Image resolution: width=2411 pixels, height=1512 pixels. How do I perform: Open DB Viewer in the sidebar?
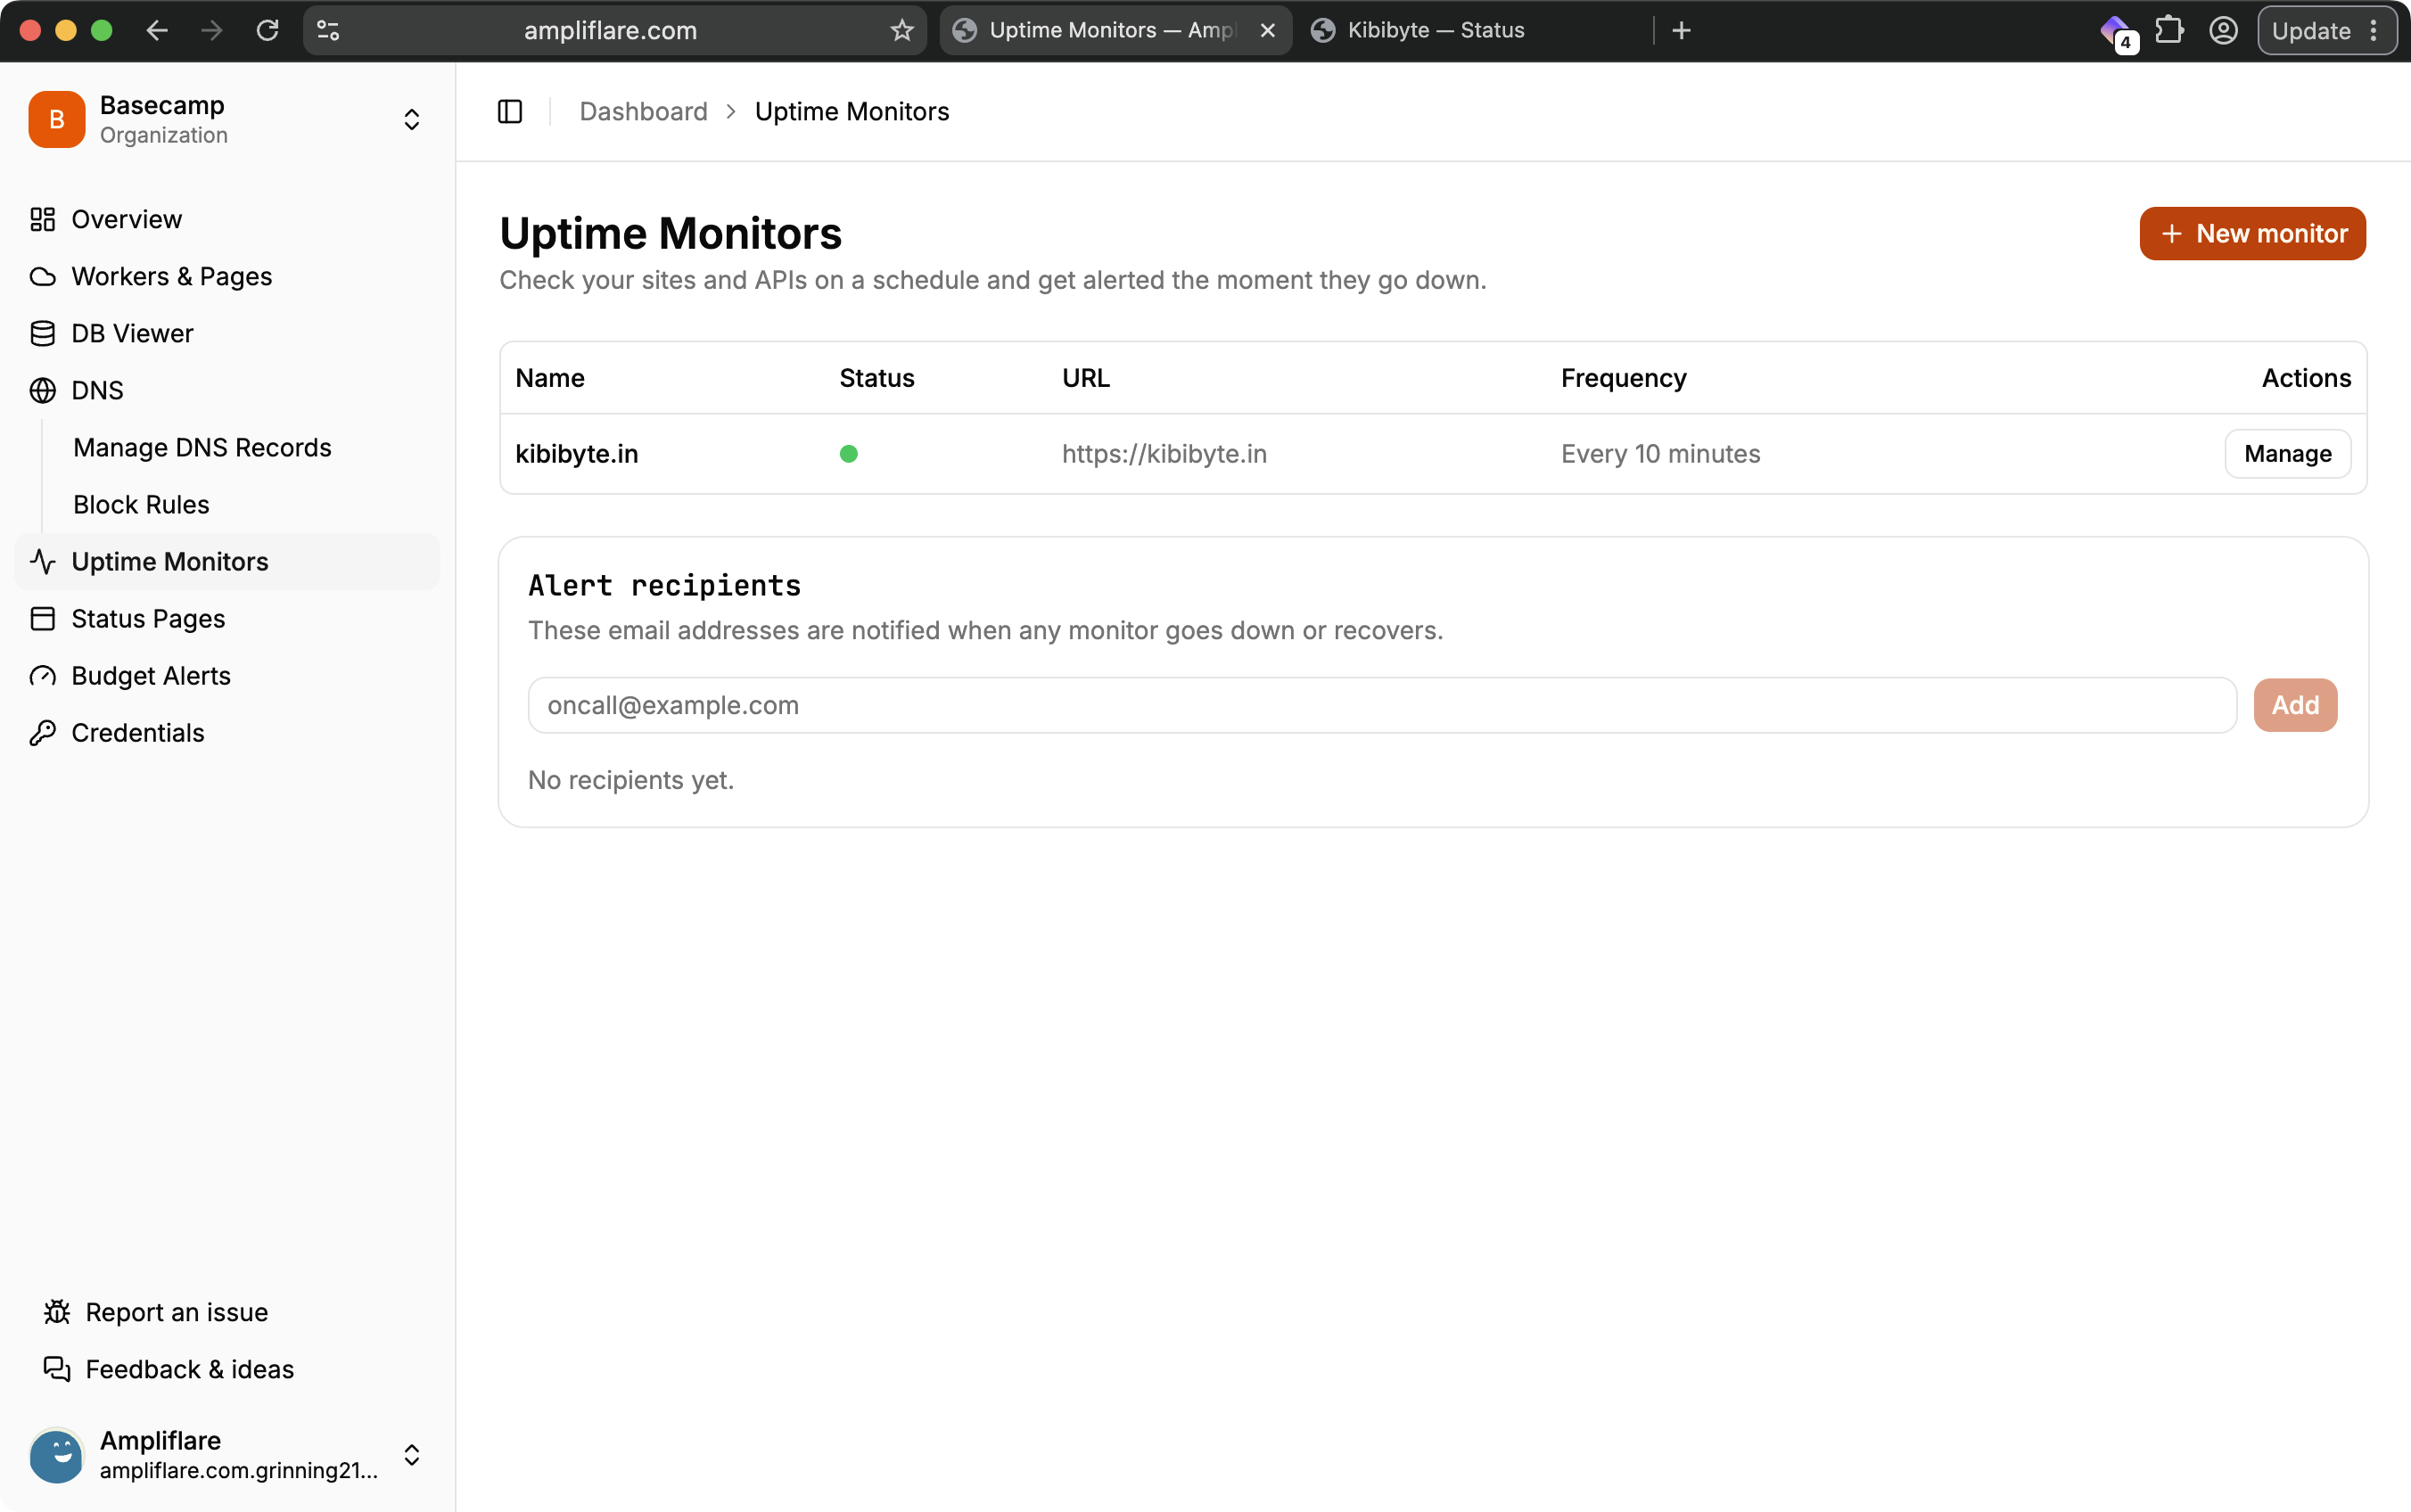click(227, 333)
